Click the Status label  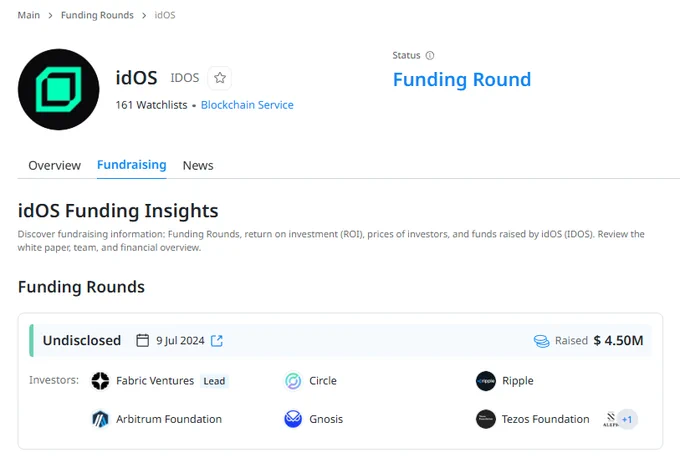(x=406, y=56)
